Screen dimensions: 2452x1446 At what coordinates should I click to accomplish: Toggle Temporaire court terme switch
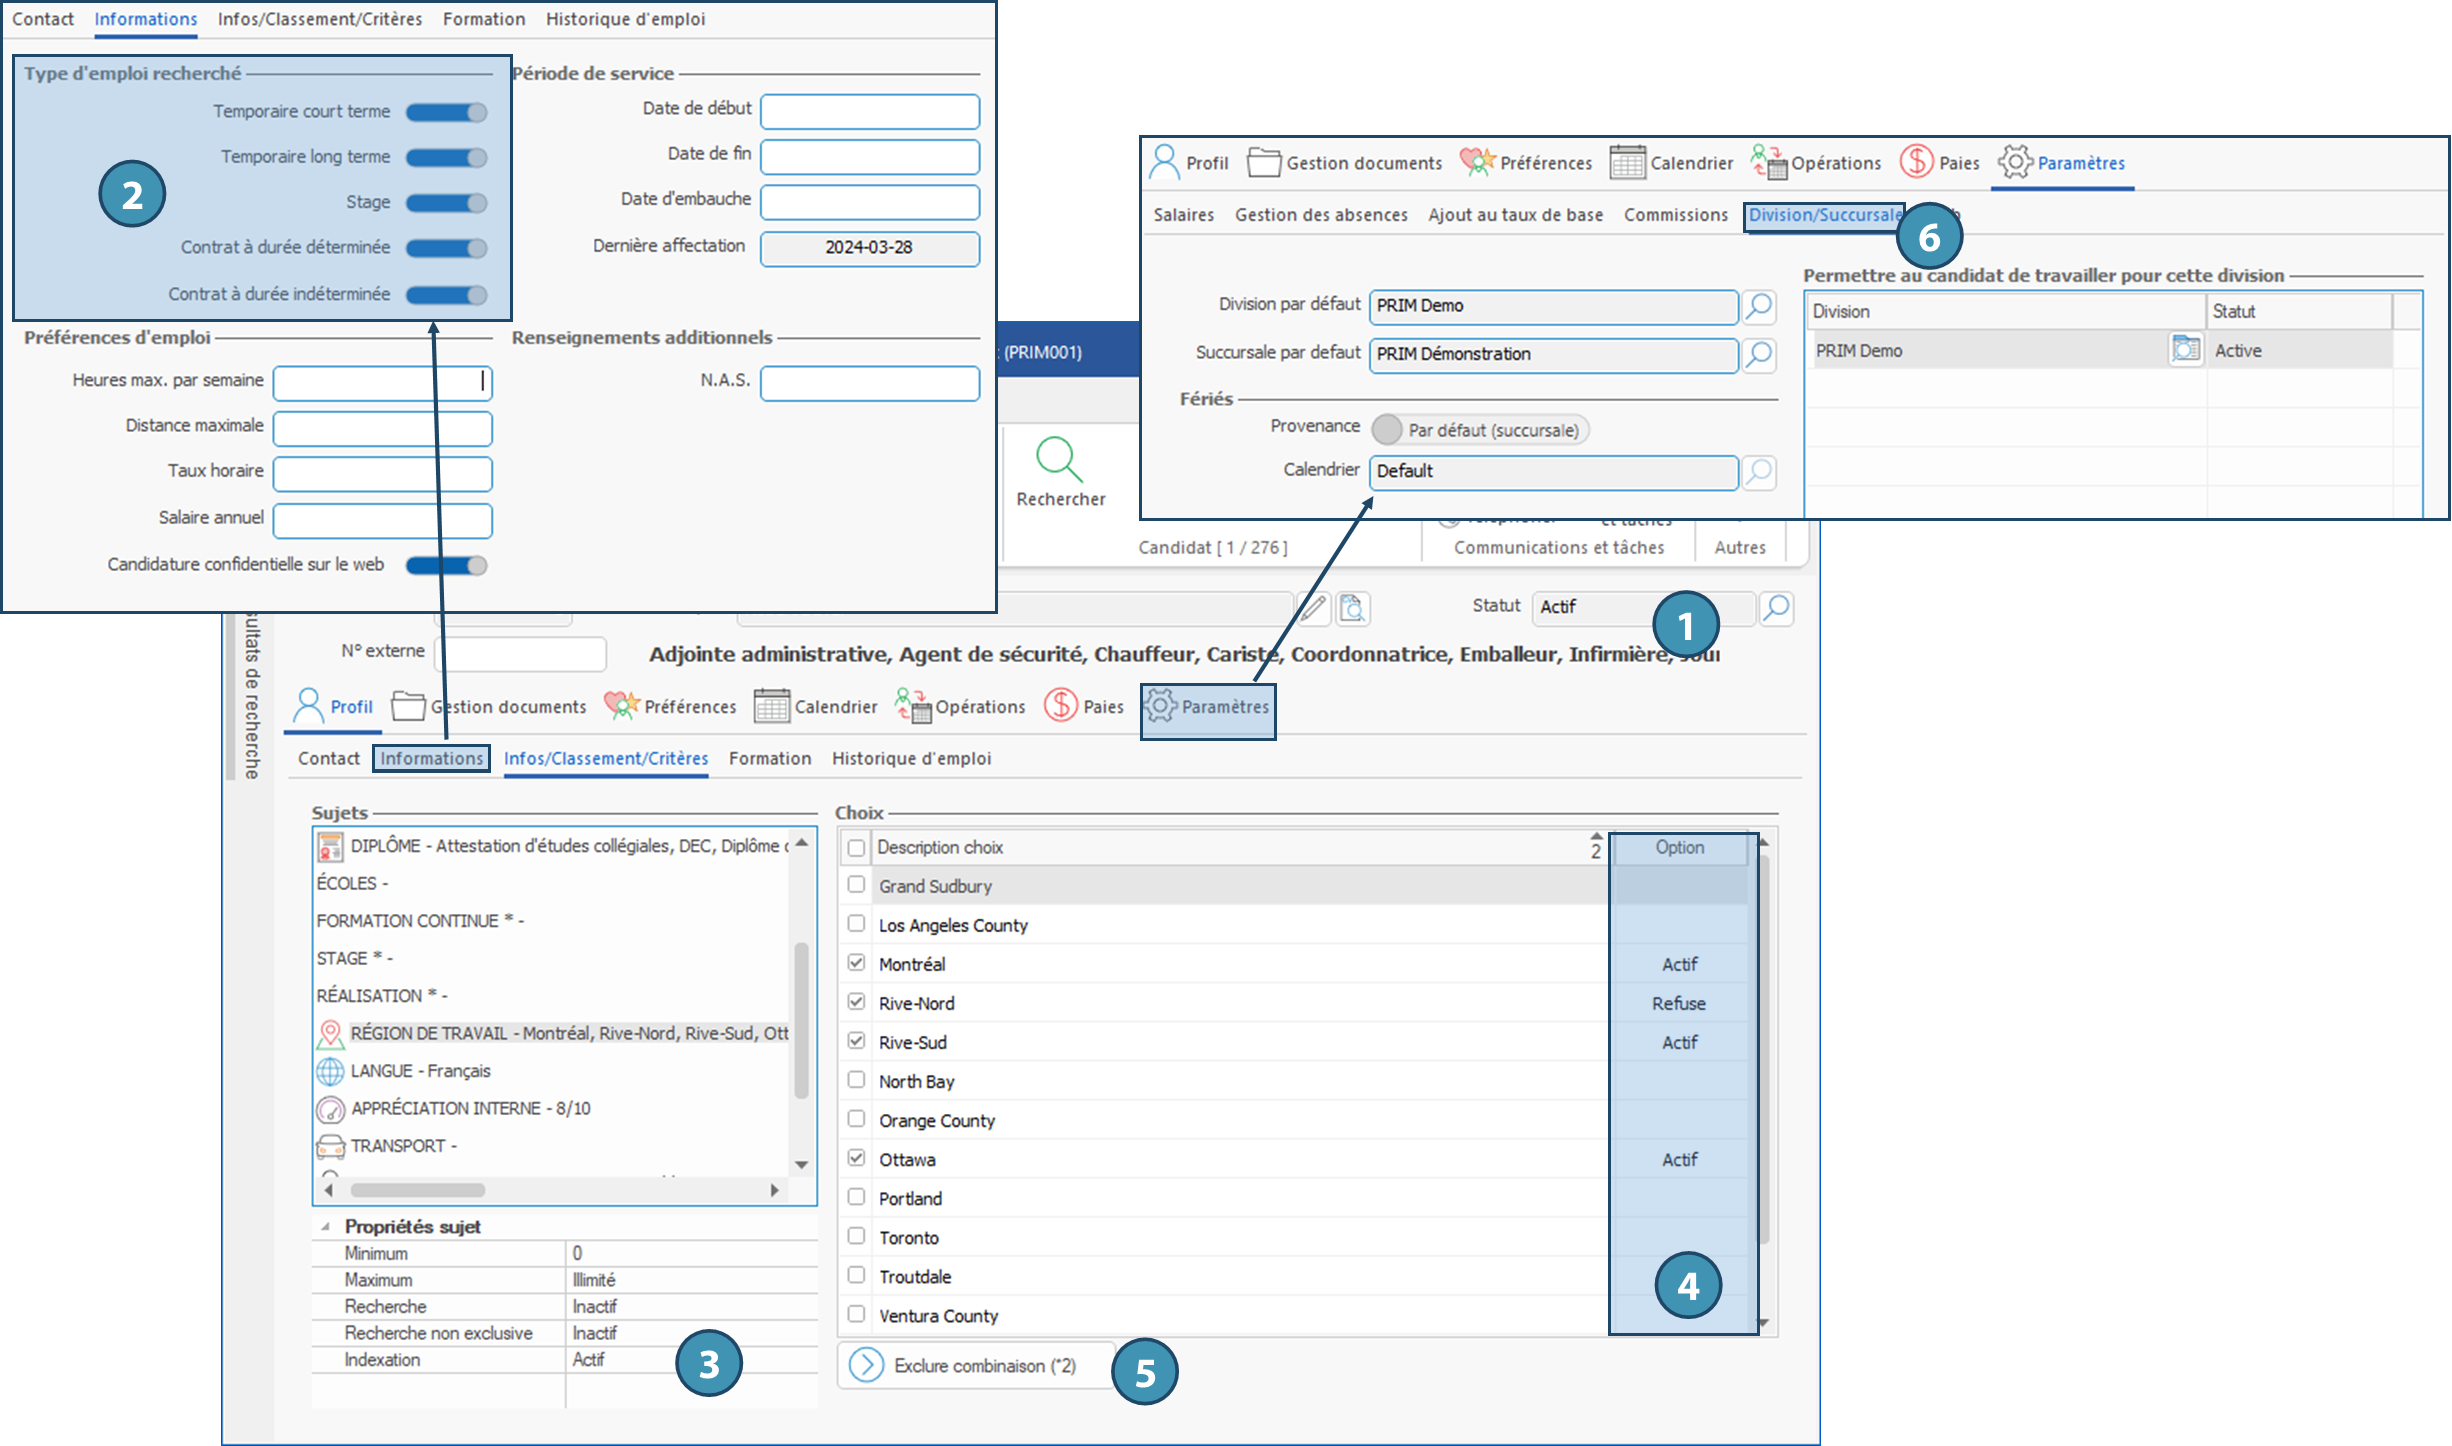pos(446,112)
